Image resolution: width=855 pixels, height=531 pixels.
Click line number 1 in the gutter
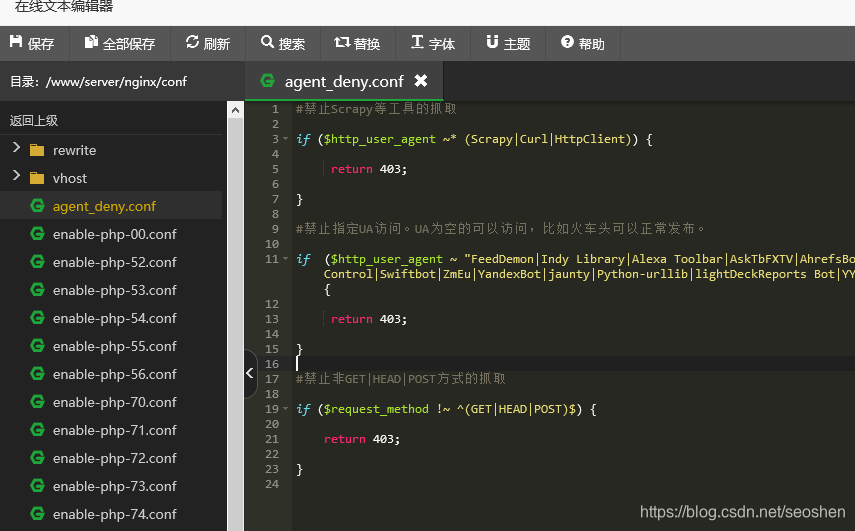[275, 109]
